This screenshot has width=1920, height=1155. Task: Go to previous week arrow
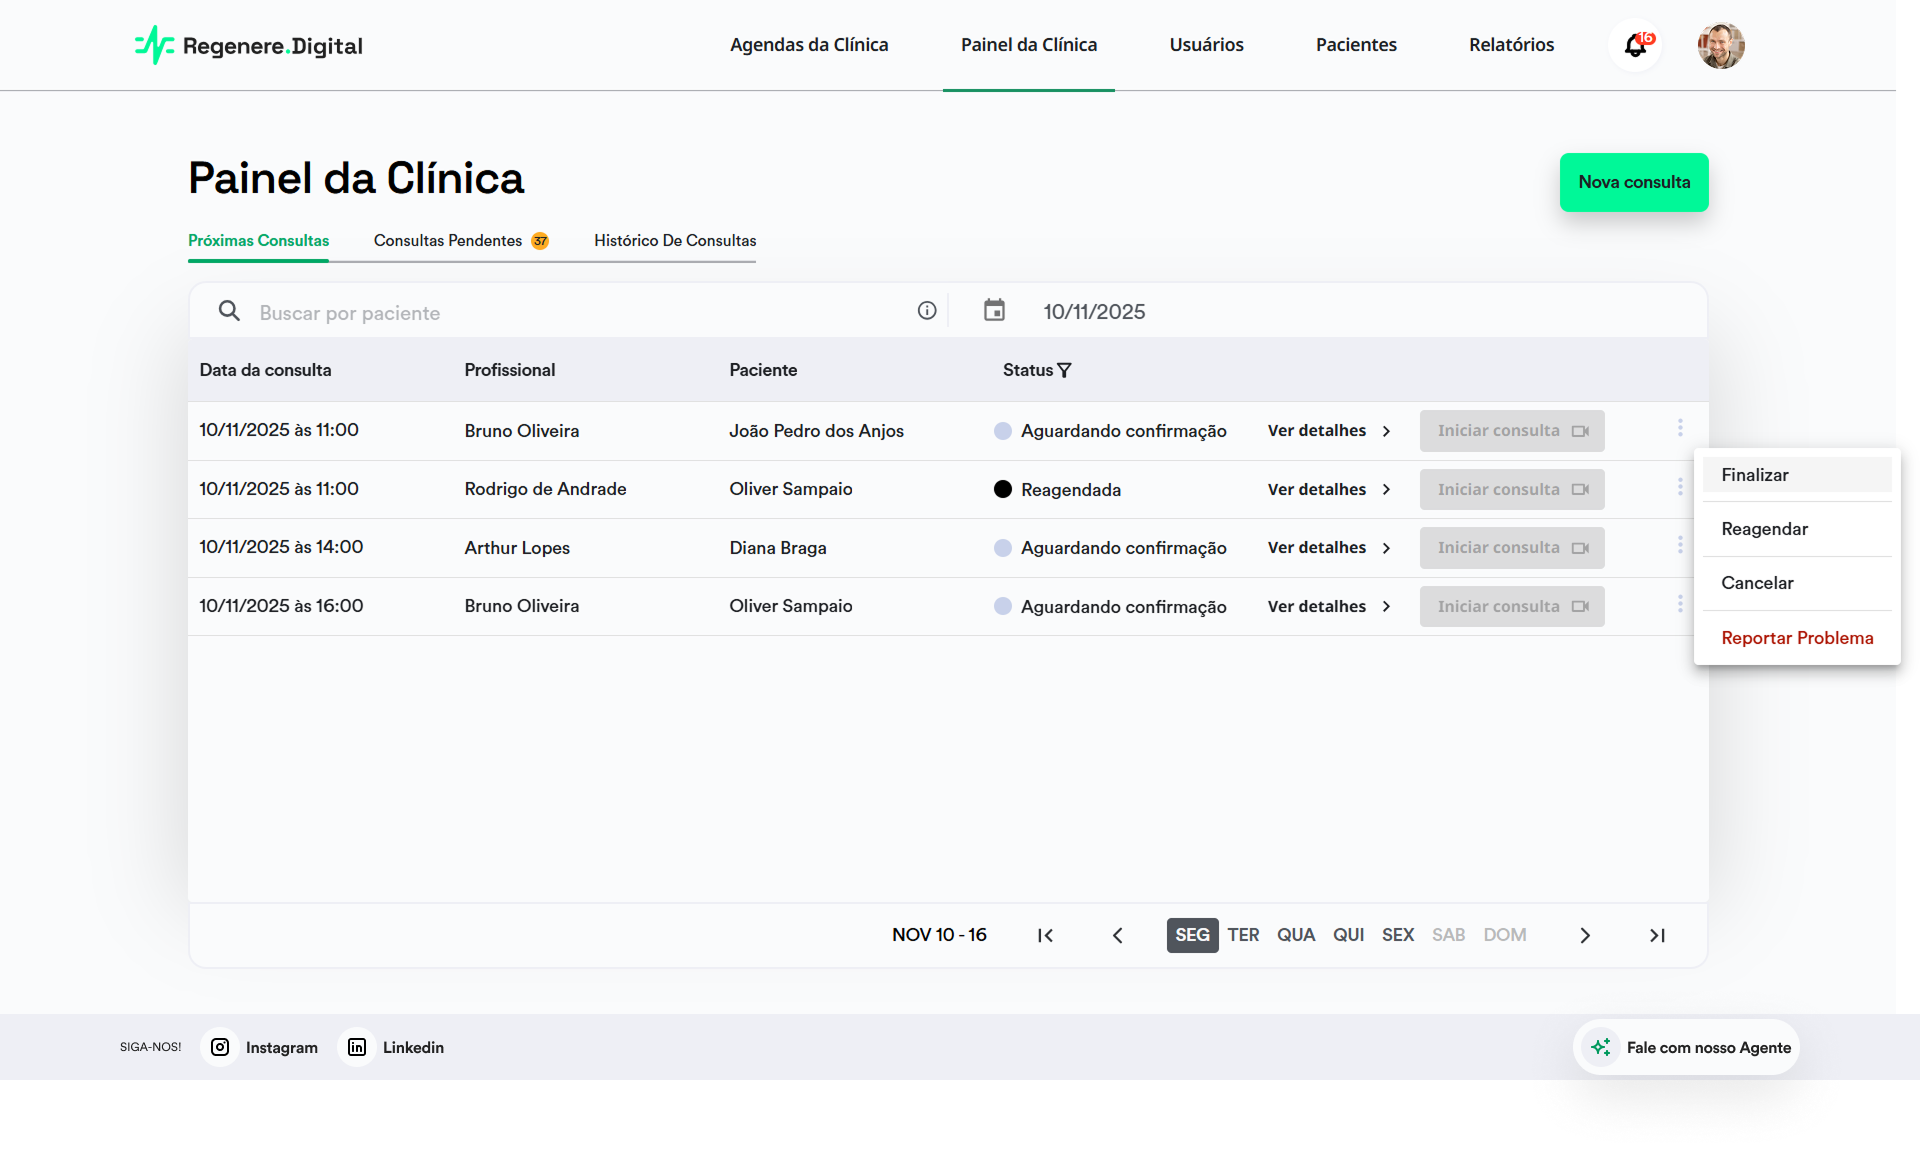tap(1118, 935)
